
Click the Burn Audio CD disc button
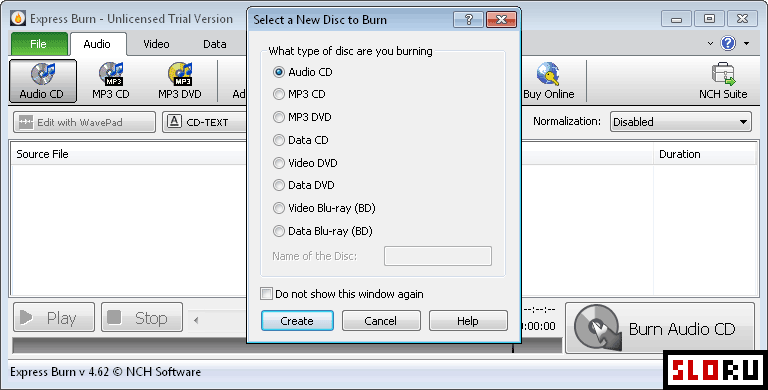pyautogui.click(x=660, y=328)
